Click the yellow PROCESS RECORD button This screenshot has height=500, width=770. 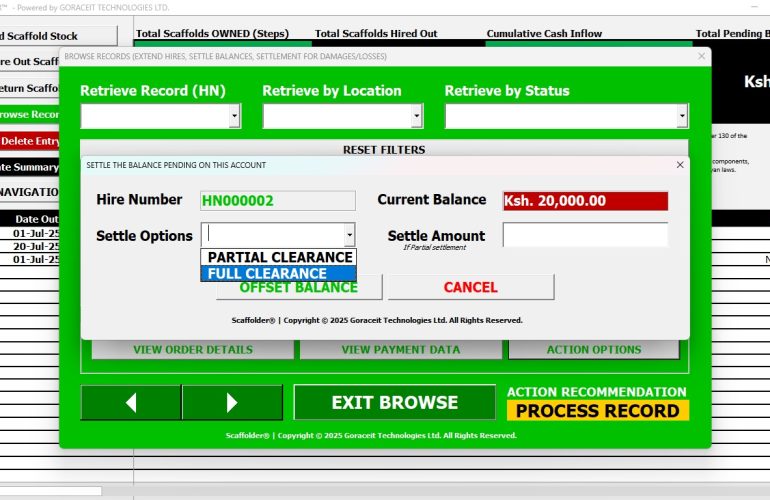coord(597,410)
